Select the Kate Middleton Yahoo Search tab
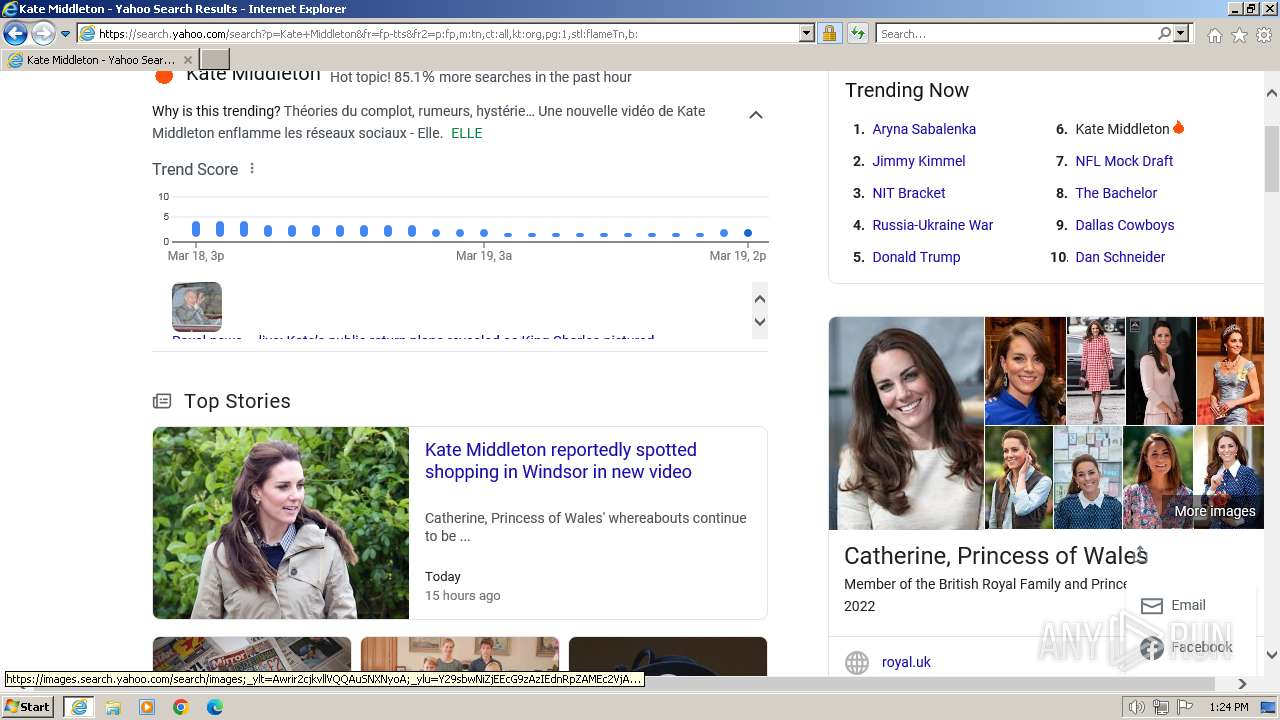This screenshot has height=720, width=1280. [99, 60]
